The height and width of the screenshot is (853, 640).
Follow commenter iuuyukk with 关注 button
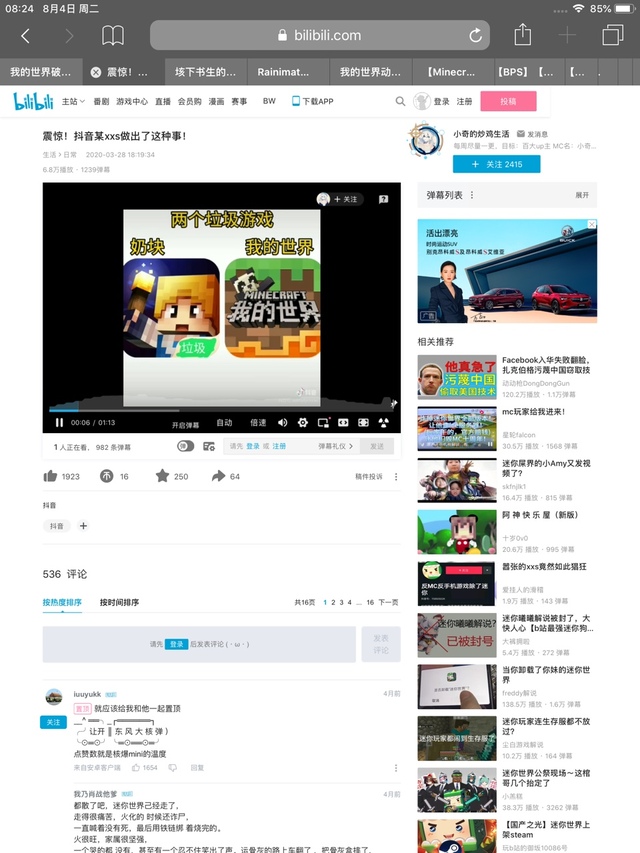tap(53, 722)
